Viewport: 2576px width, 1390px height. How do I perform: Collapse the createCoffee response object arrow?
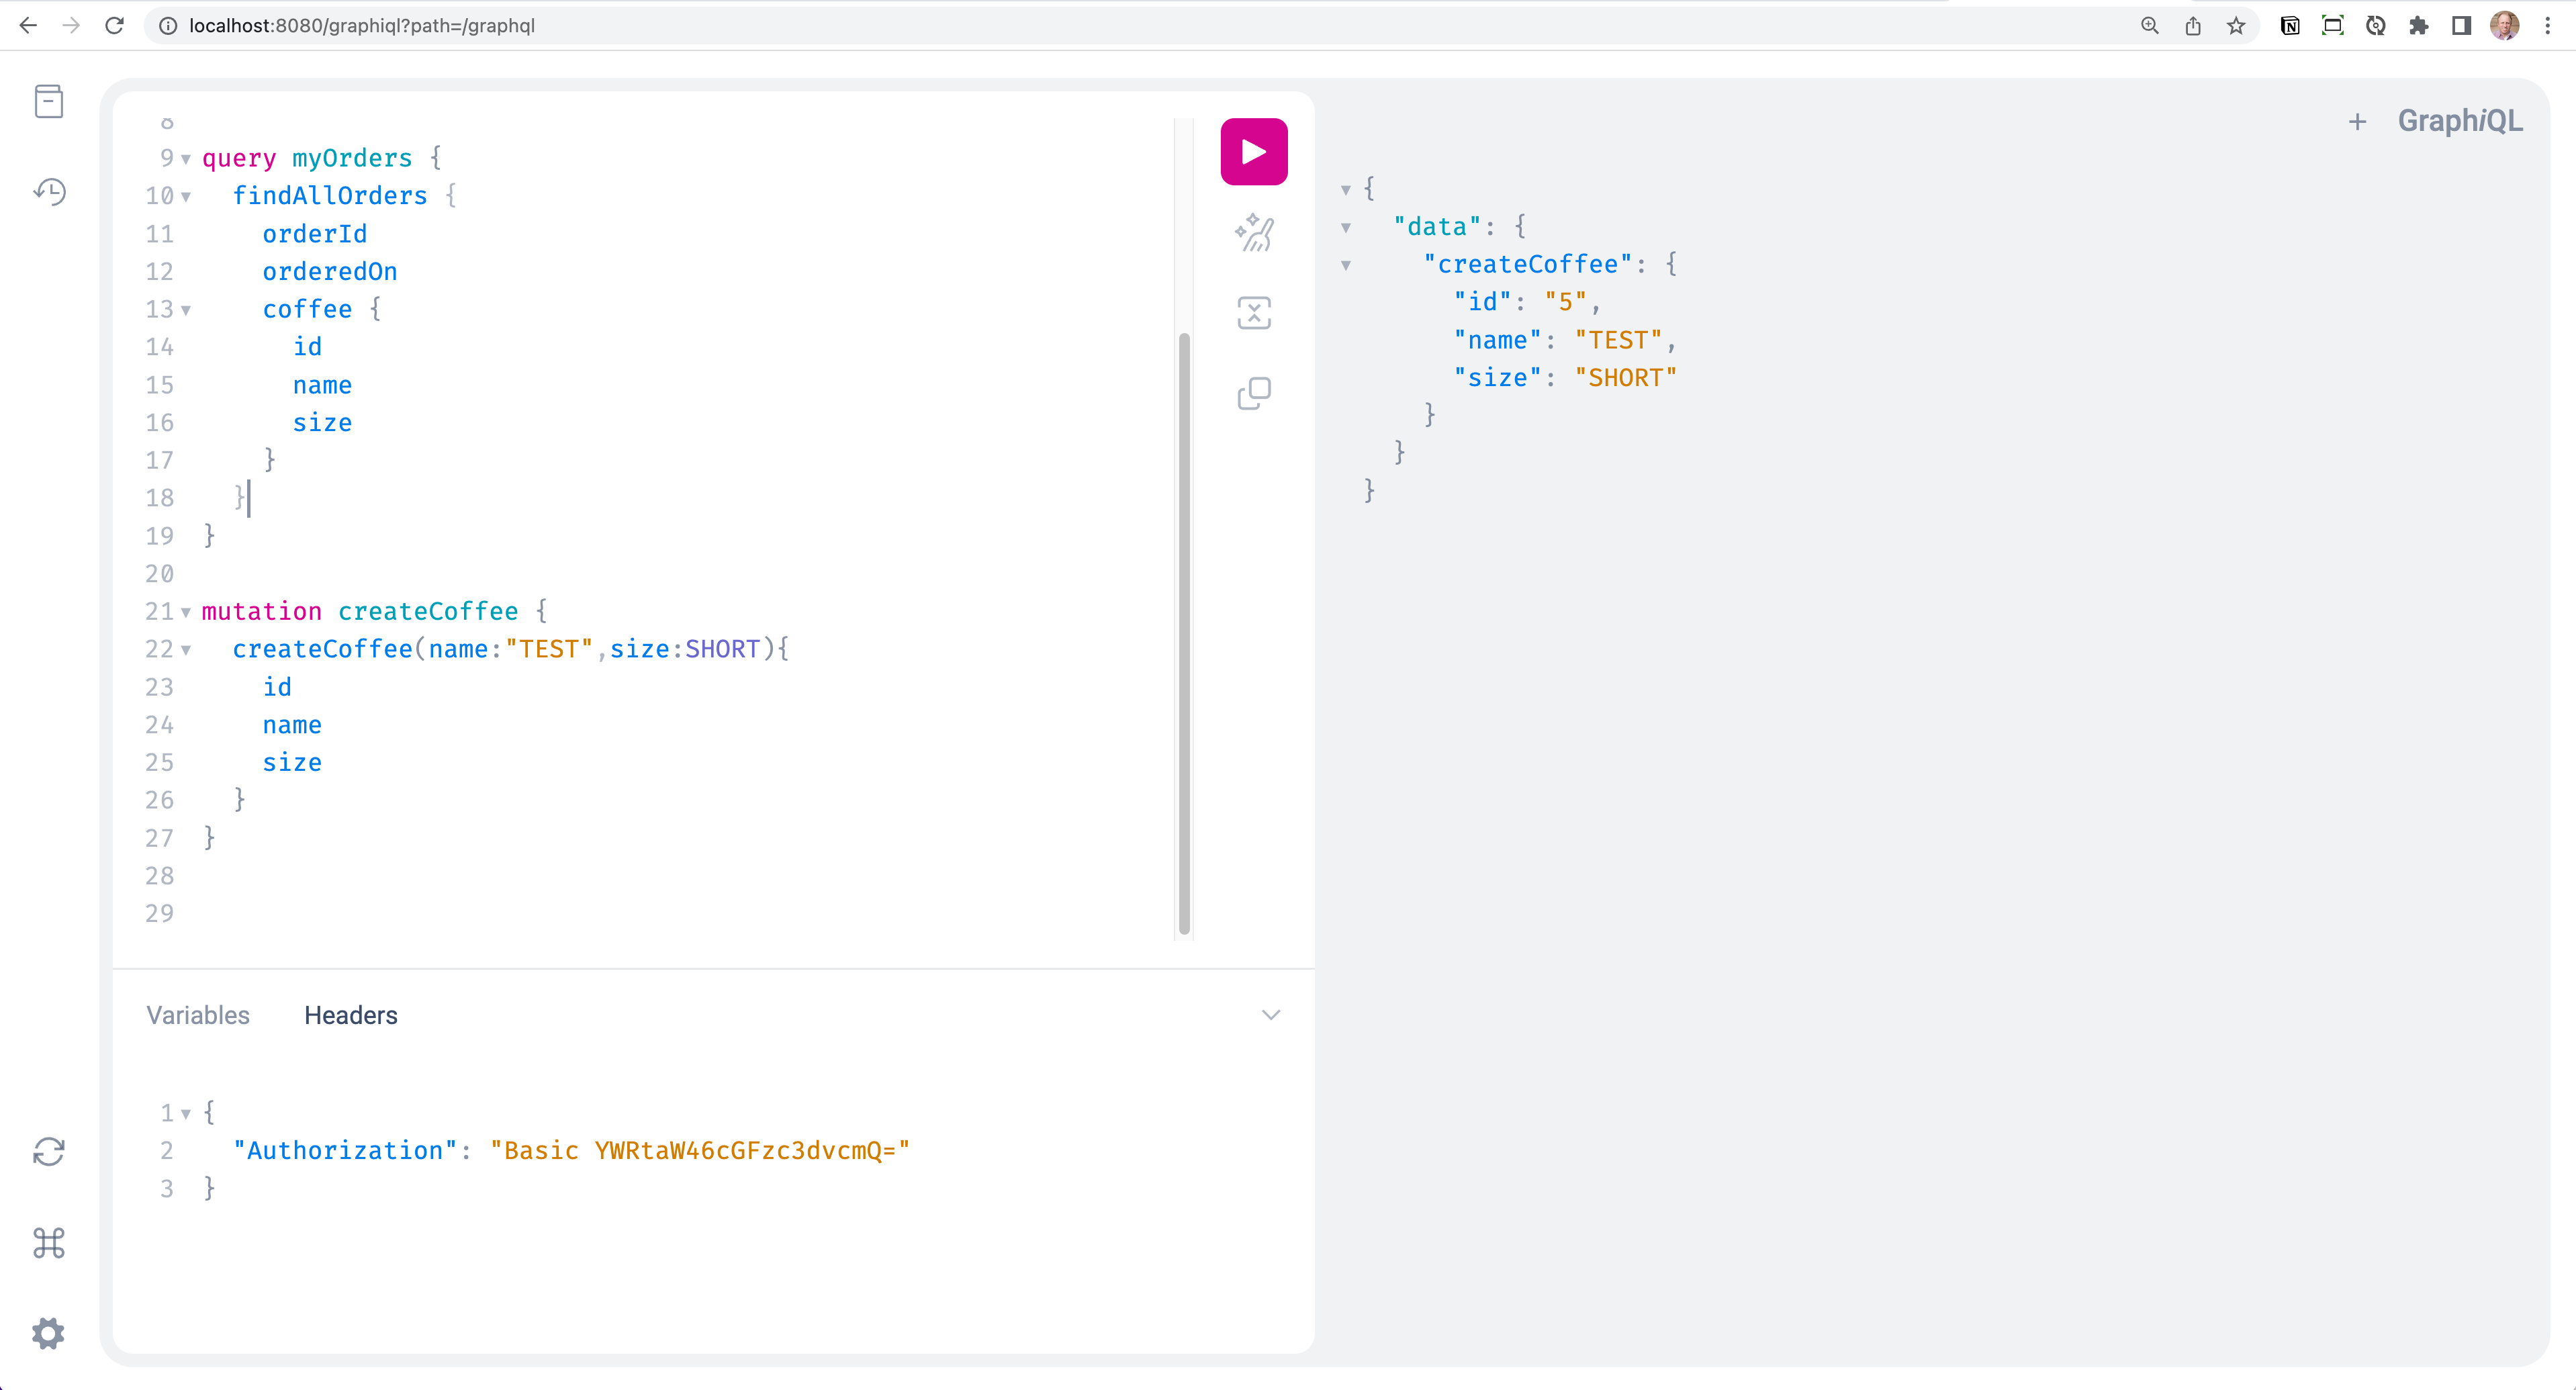pyautogui.click(x=1346, y=265)
